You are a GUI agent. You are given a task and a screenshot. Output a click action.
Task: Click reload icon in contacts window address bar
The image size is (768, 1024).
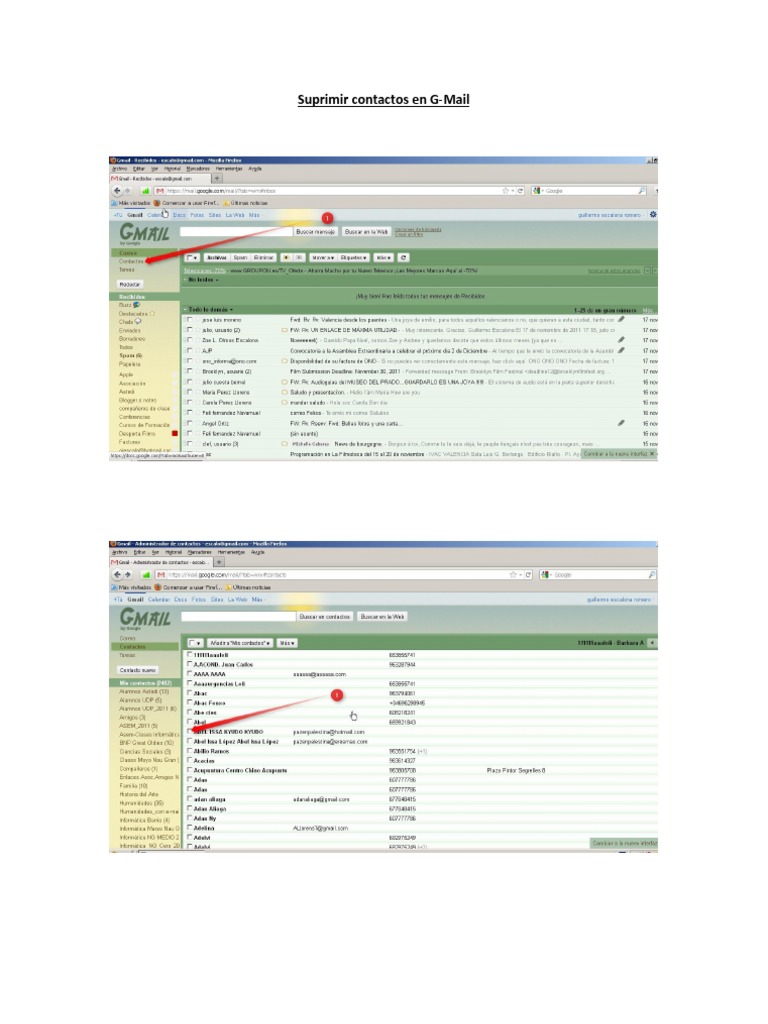528,575
